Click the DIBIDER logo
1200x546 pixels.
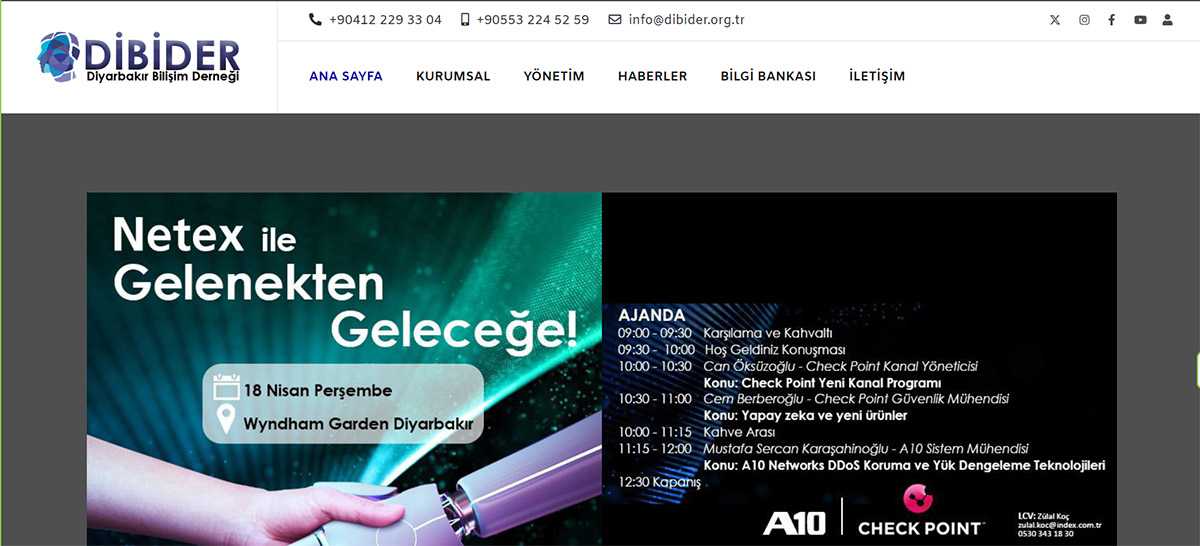pos(139,57)
